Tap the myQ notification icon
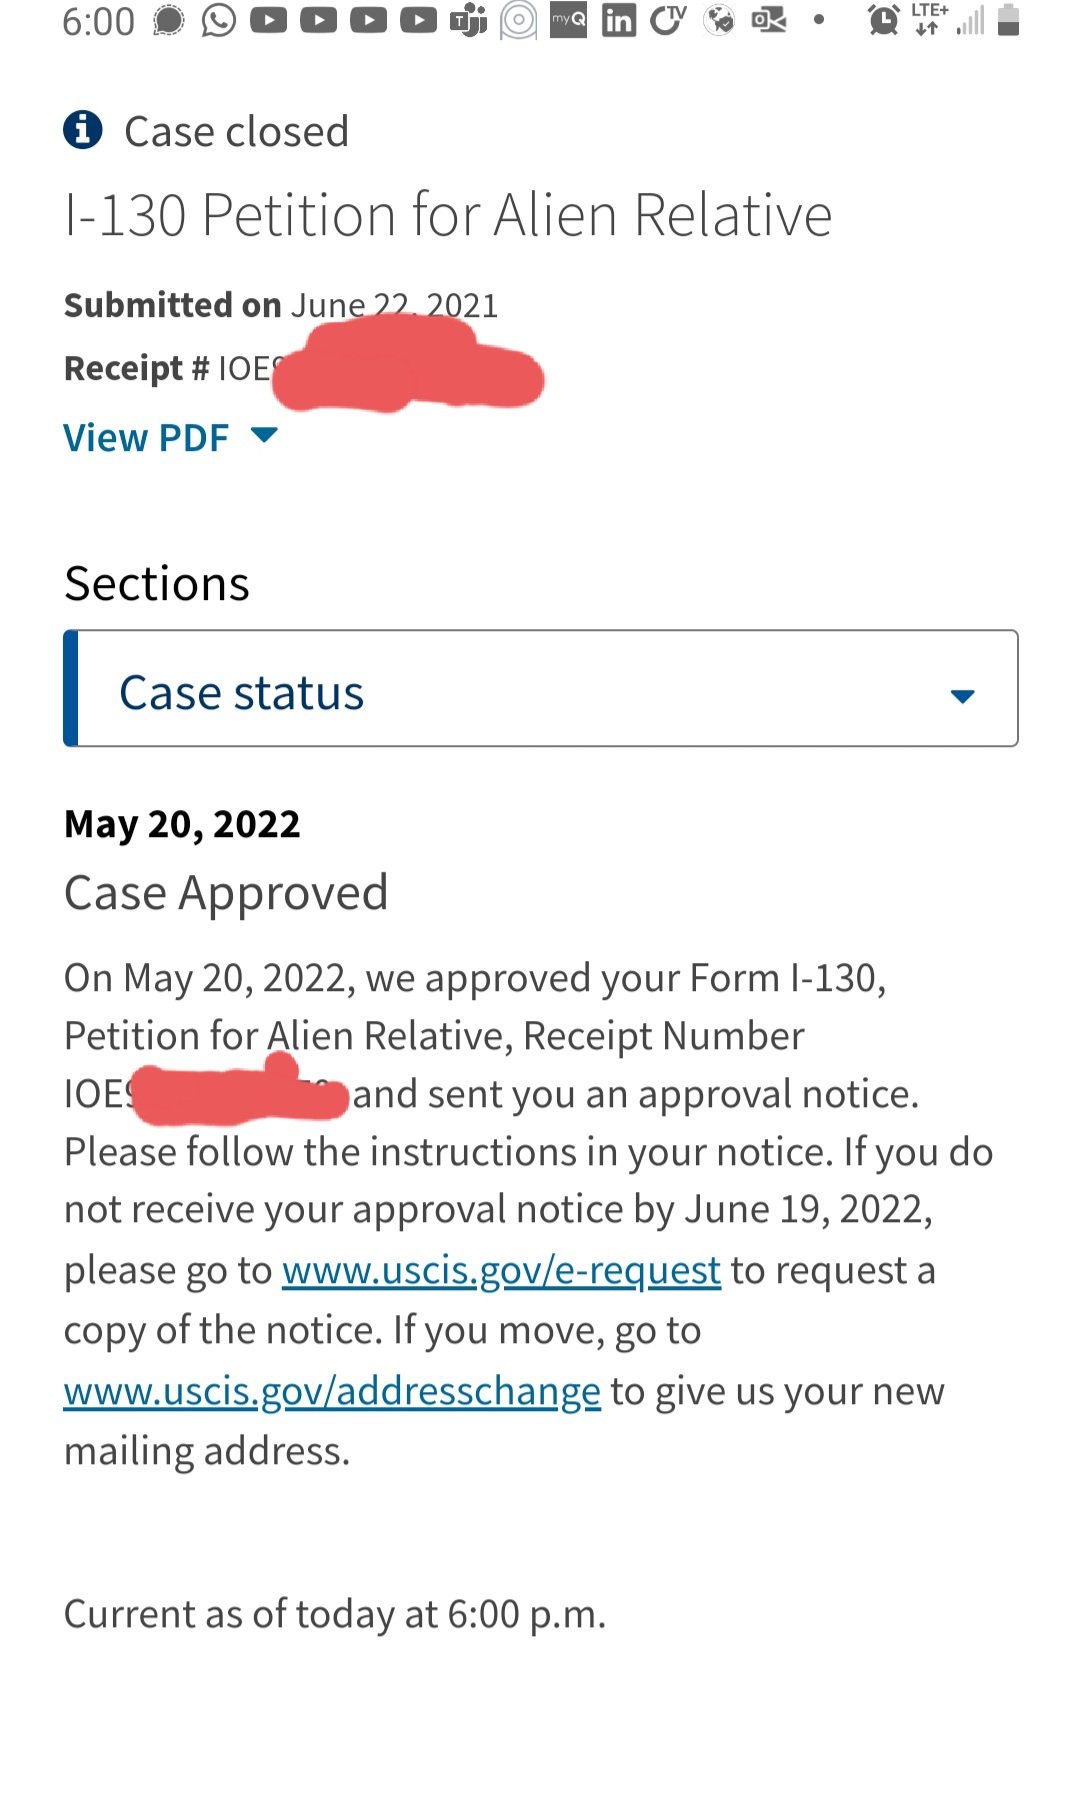Screen dimensions: 1080x1798 (569, 20)
